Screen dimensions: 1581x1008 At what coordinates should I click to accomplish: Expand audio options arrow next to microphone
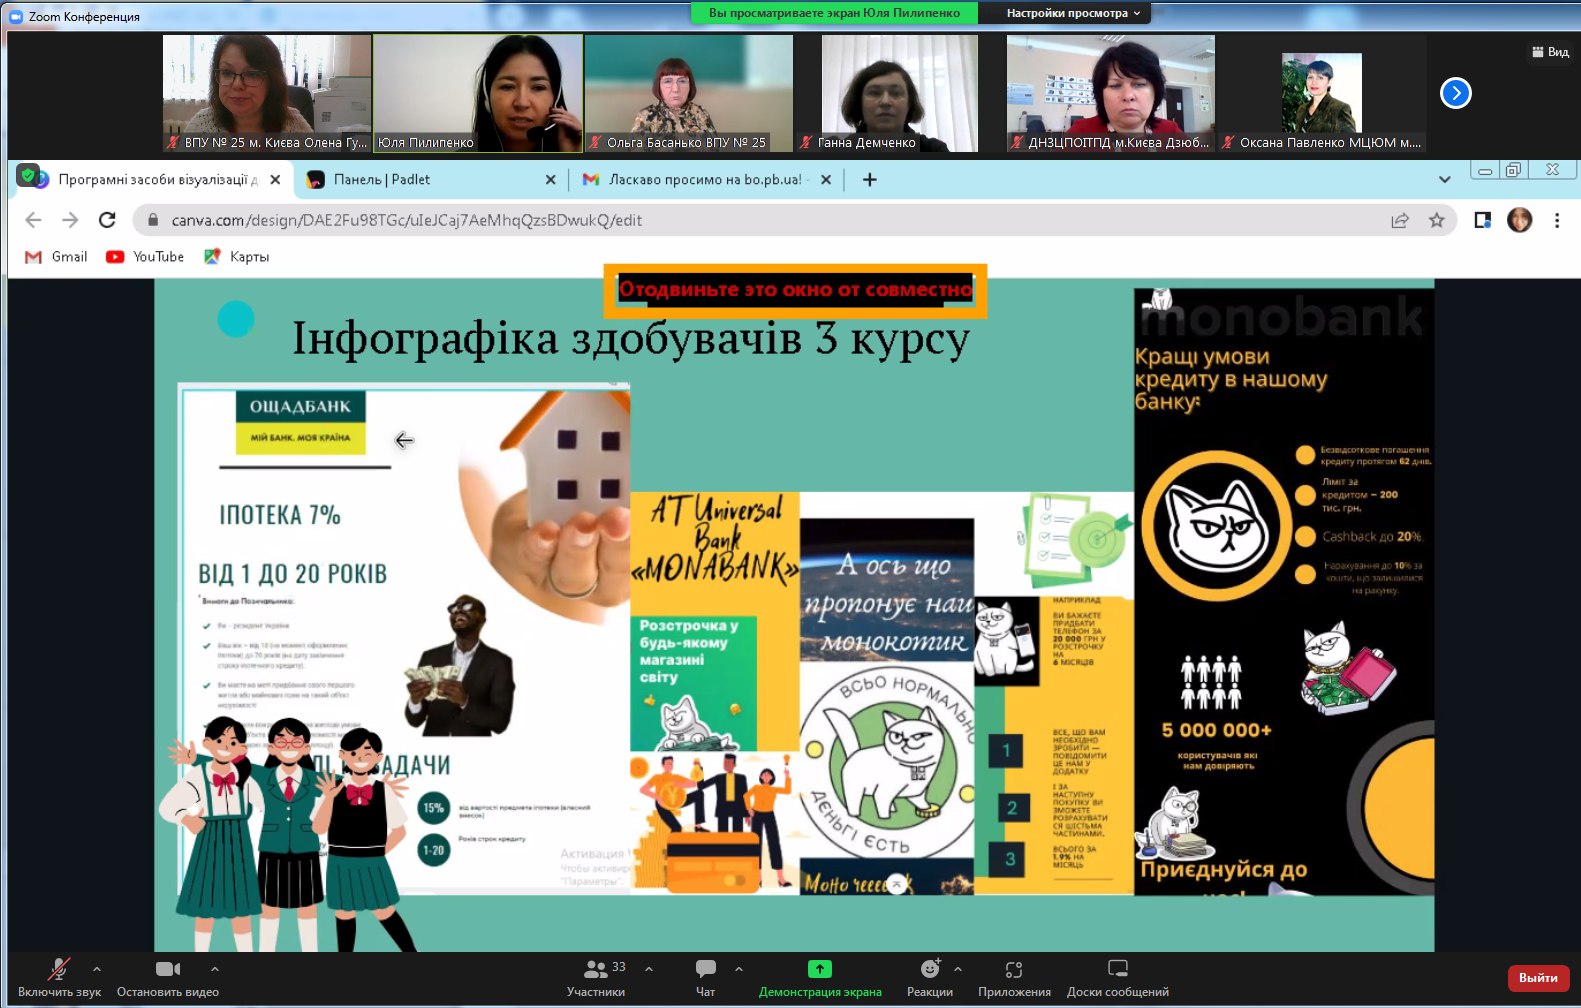click(97, 969)
